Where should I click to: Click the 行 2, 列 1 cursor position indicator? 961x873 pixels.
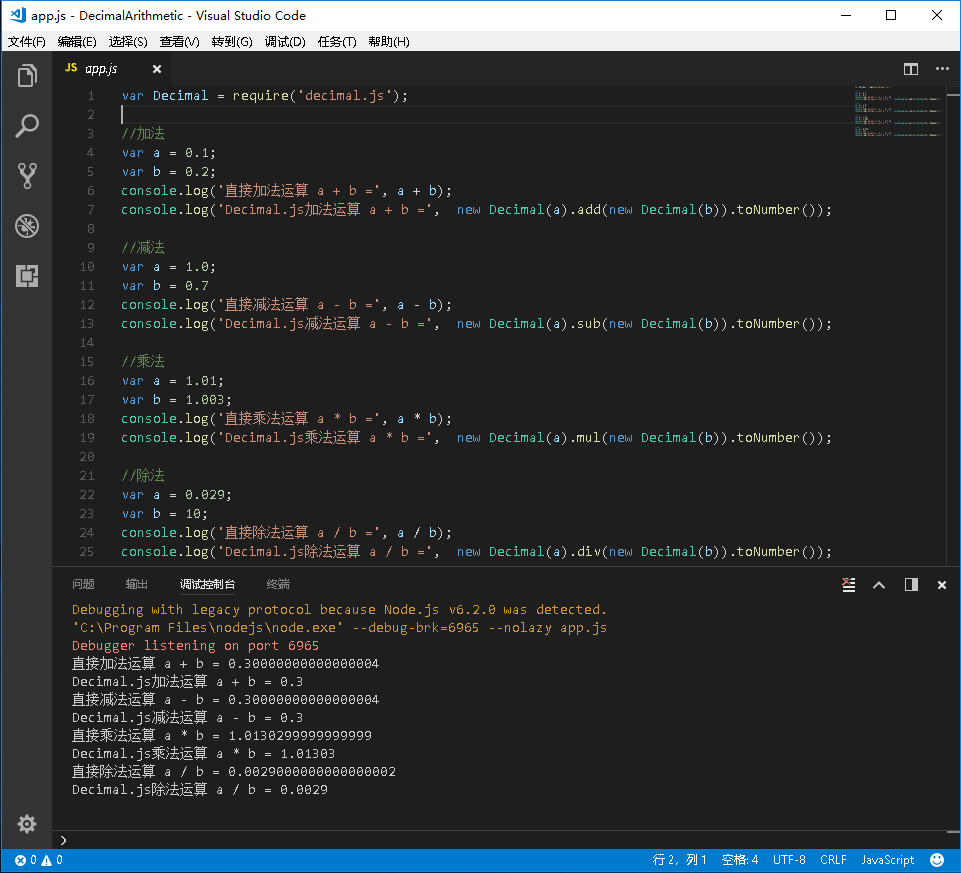point(679,860)
